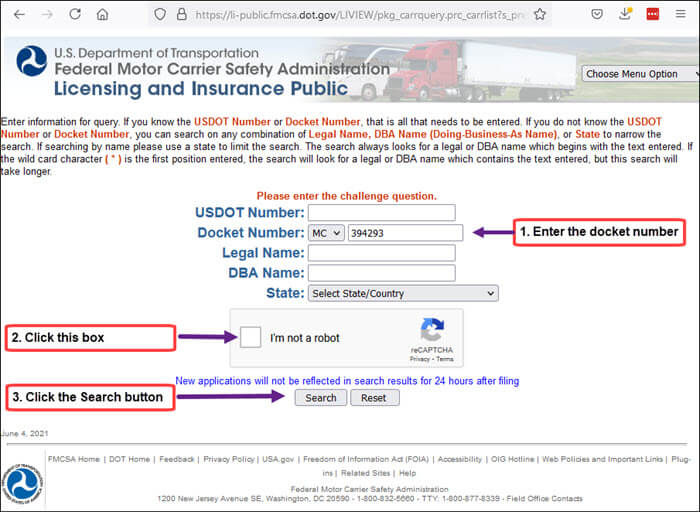Image resolution: width=700 pixels, height=512 pixels.
Task: Focus the USDOT Number field
Action: pos(382,212)
